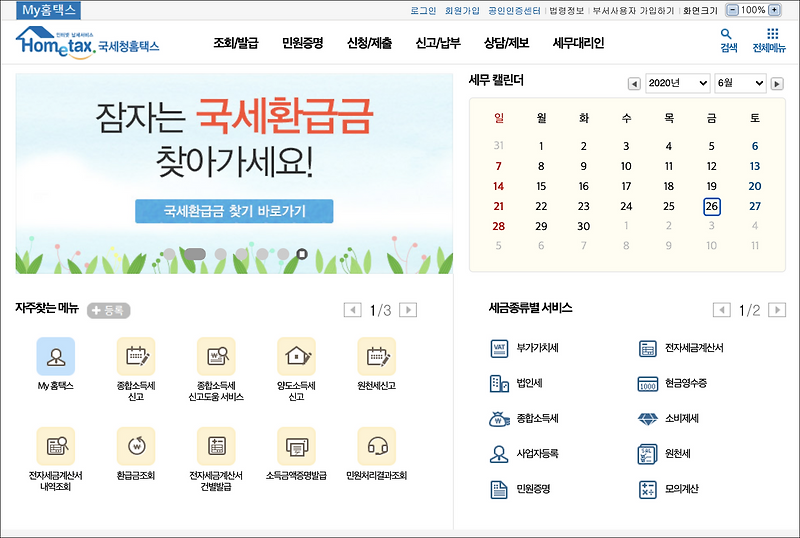The image size is (800, 538).
Task: Decrease screen size with minus button
Action: [x=732, y=10]
